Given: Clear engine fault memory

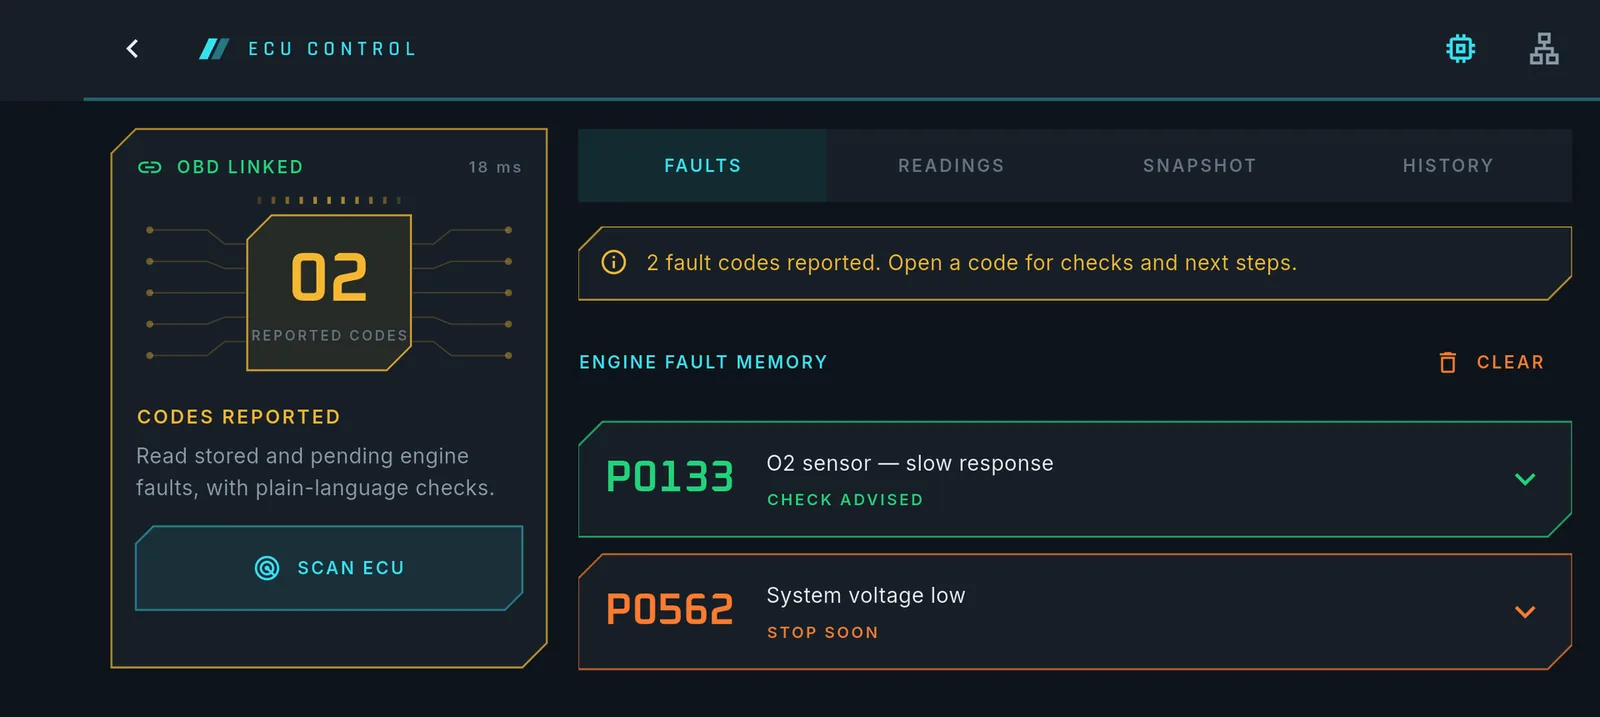Looking at the screenshot, I should pos(1491,362).
